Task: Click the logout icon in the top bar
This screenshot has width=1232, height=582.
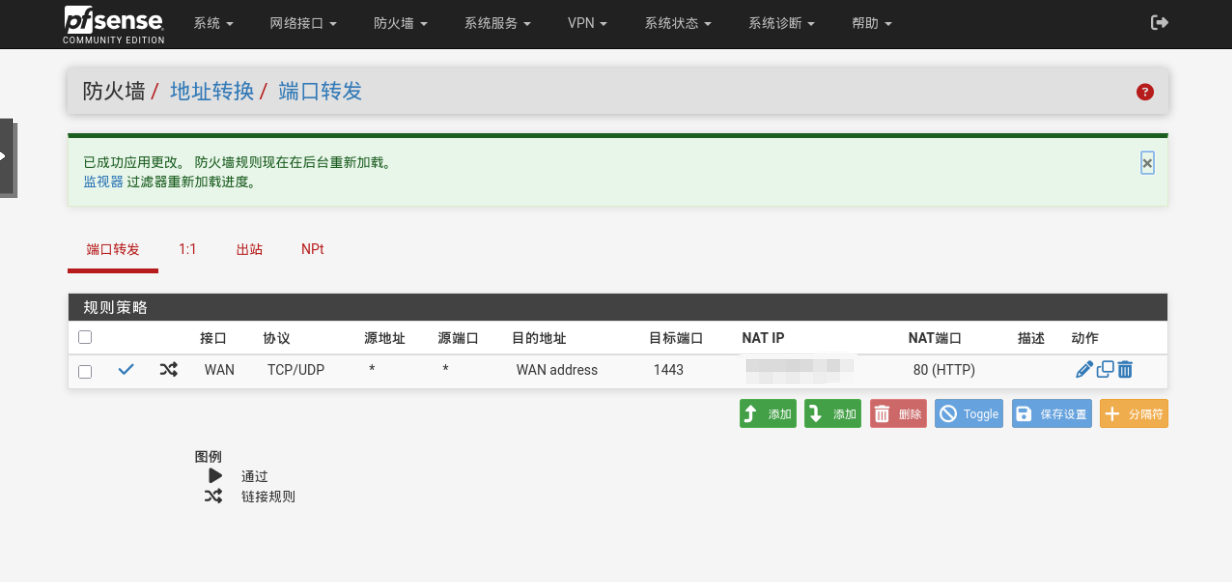Action: tap(1159, 23)
